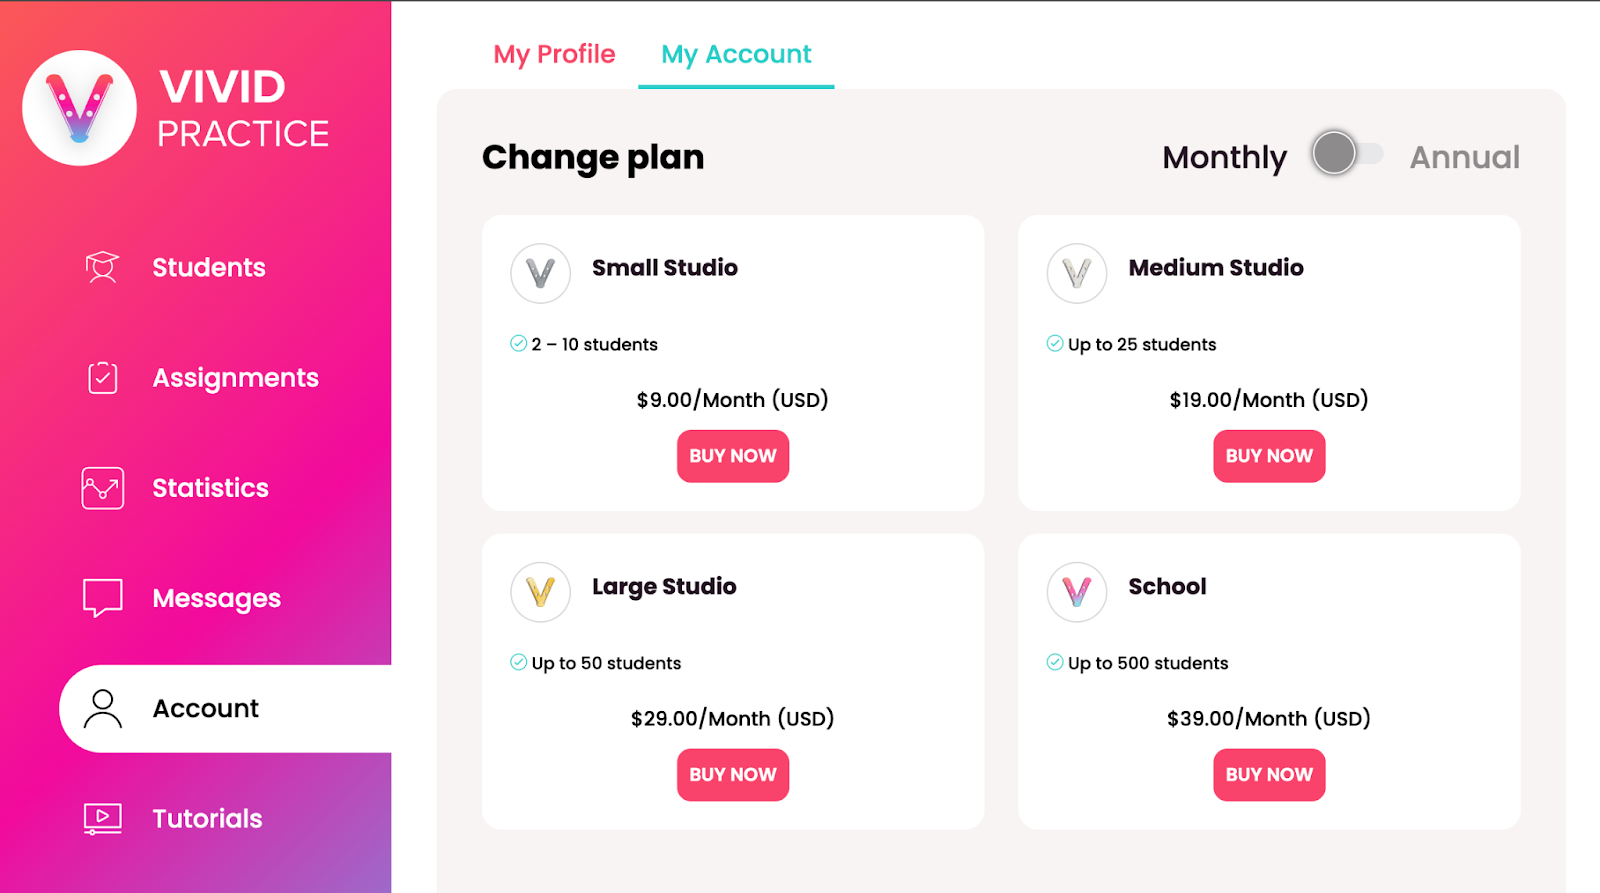This screenshot has width=1600, height=893.
Task: Click the Small Studio plan logo
Action: (540, 273)
